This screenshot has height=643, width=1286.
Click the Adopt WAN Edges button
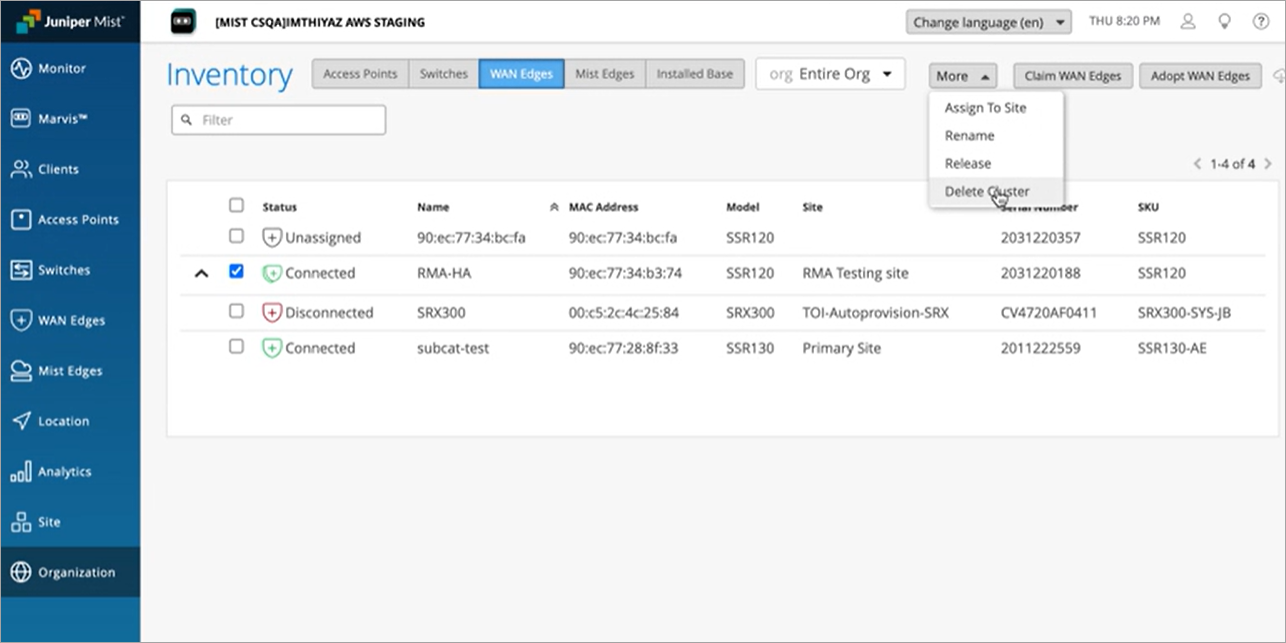point(1200,76)
